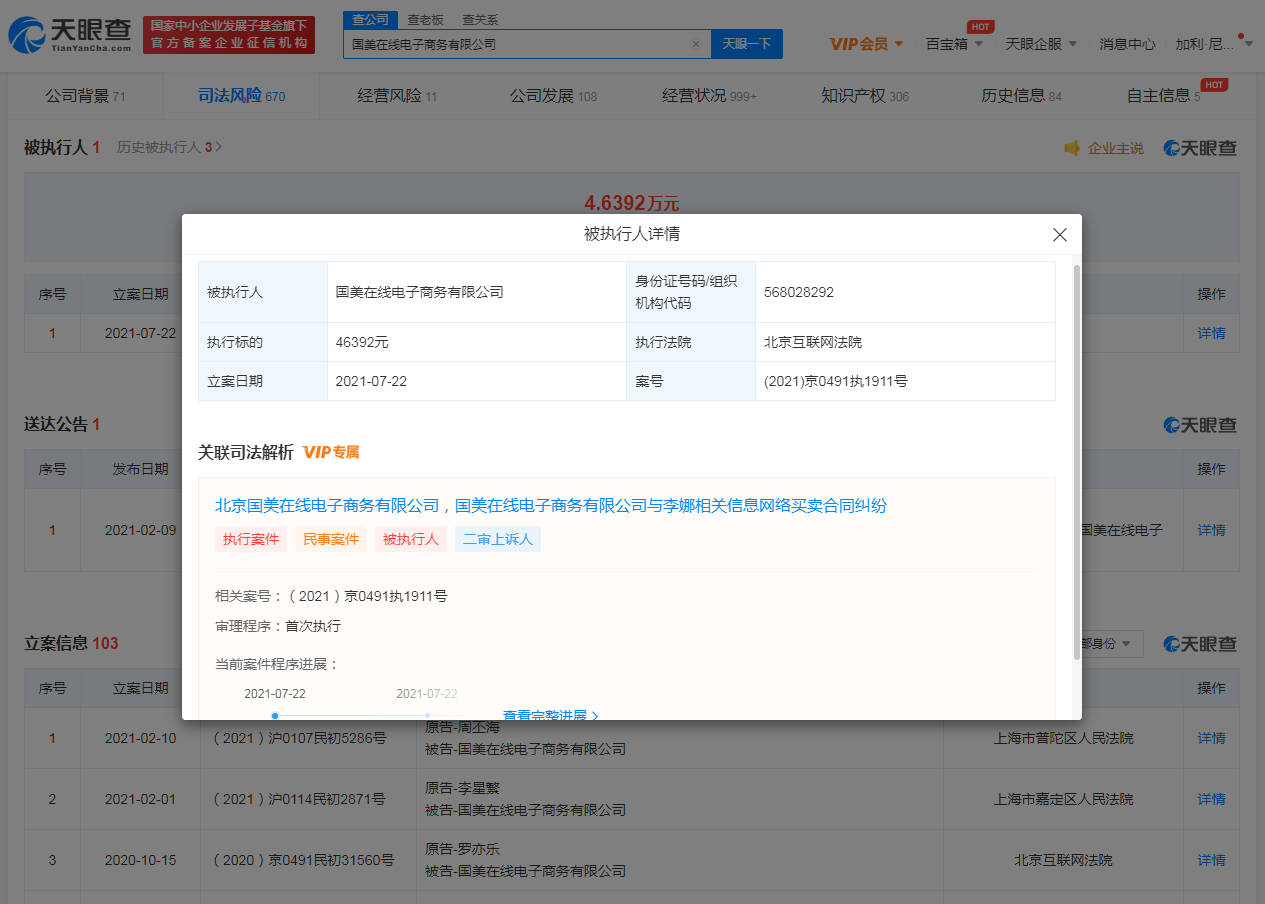
Task: Clear the search box text
Action: click(696, 44)
